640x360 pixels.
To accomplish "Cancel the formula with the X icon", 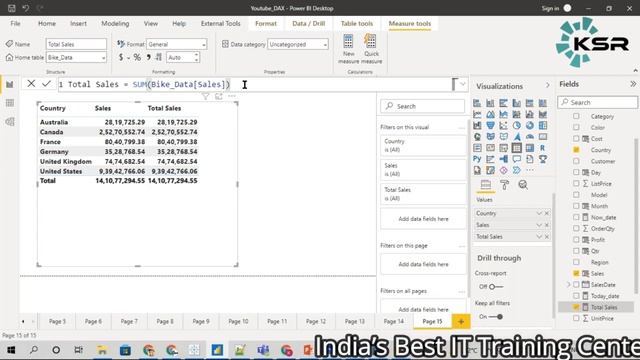I will tap(31, 84).
